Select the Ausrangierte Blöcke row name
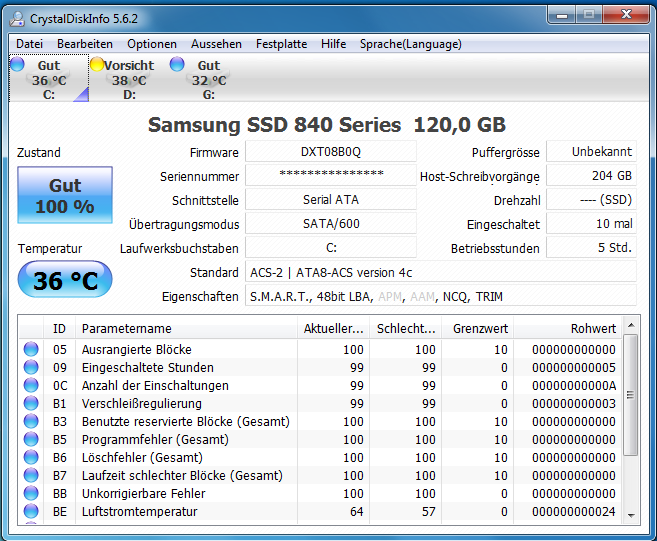This screenshot has height=541, width=657. (137, 349)
